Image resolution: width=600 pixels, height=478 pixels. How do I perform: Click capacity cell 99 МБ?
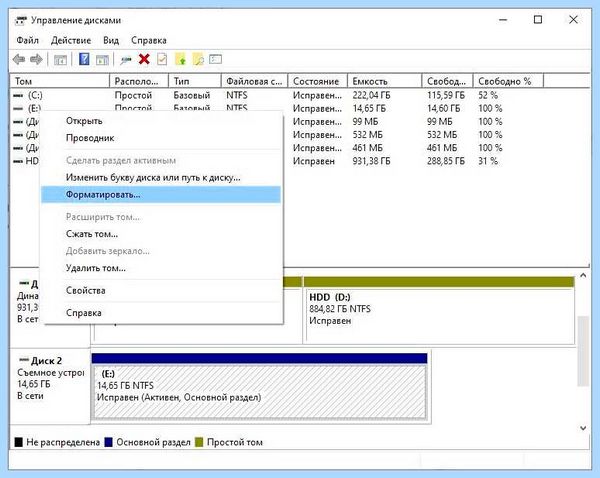coord(365,122)
